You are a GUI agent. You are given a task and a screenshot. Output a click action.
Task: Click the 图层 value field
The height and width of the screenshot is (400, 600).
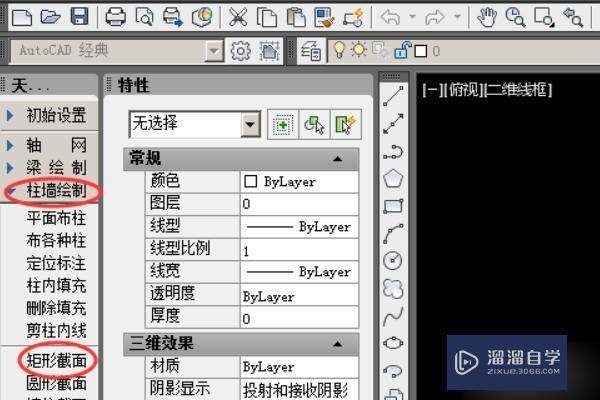(299, 204)
